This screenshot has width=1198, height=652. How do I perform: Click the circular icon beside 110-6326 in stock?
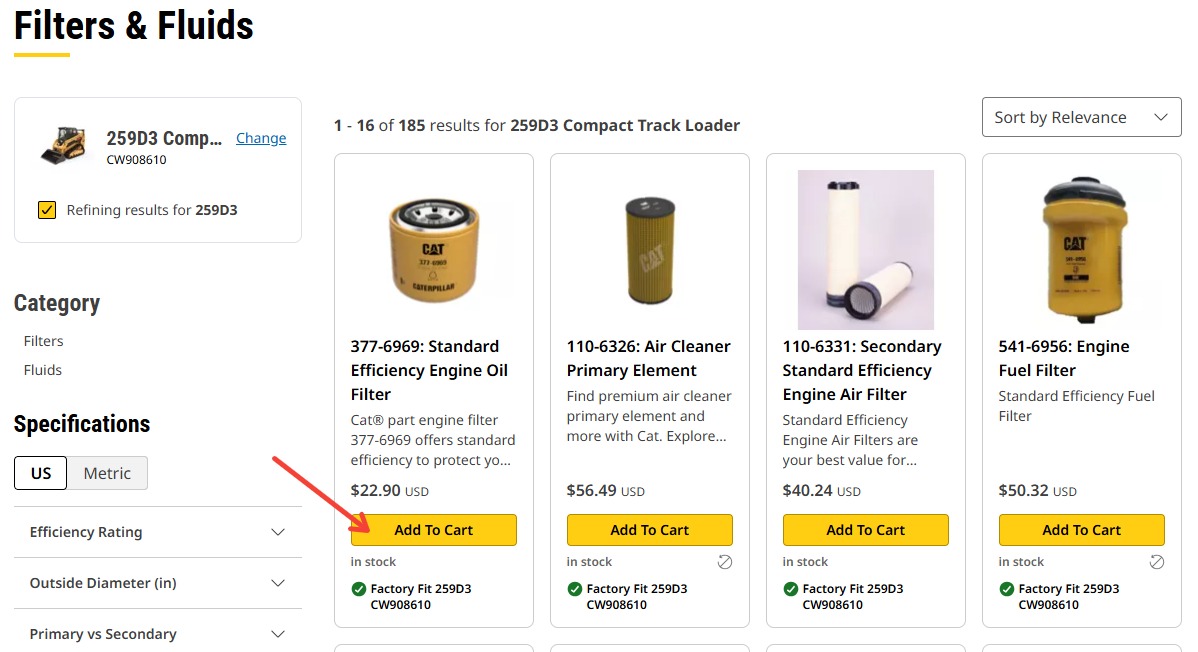click(724, 563)
